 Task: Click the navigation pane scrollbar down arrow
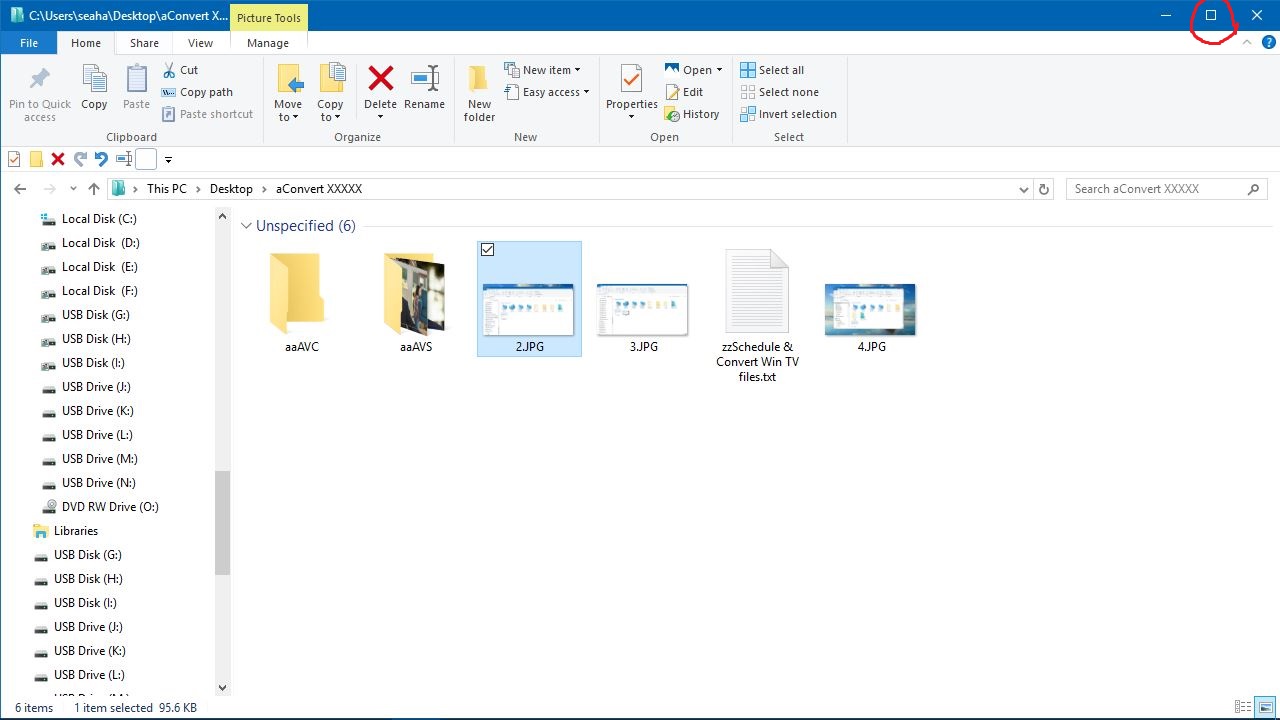(222, 688)
